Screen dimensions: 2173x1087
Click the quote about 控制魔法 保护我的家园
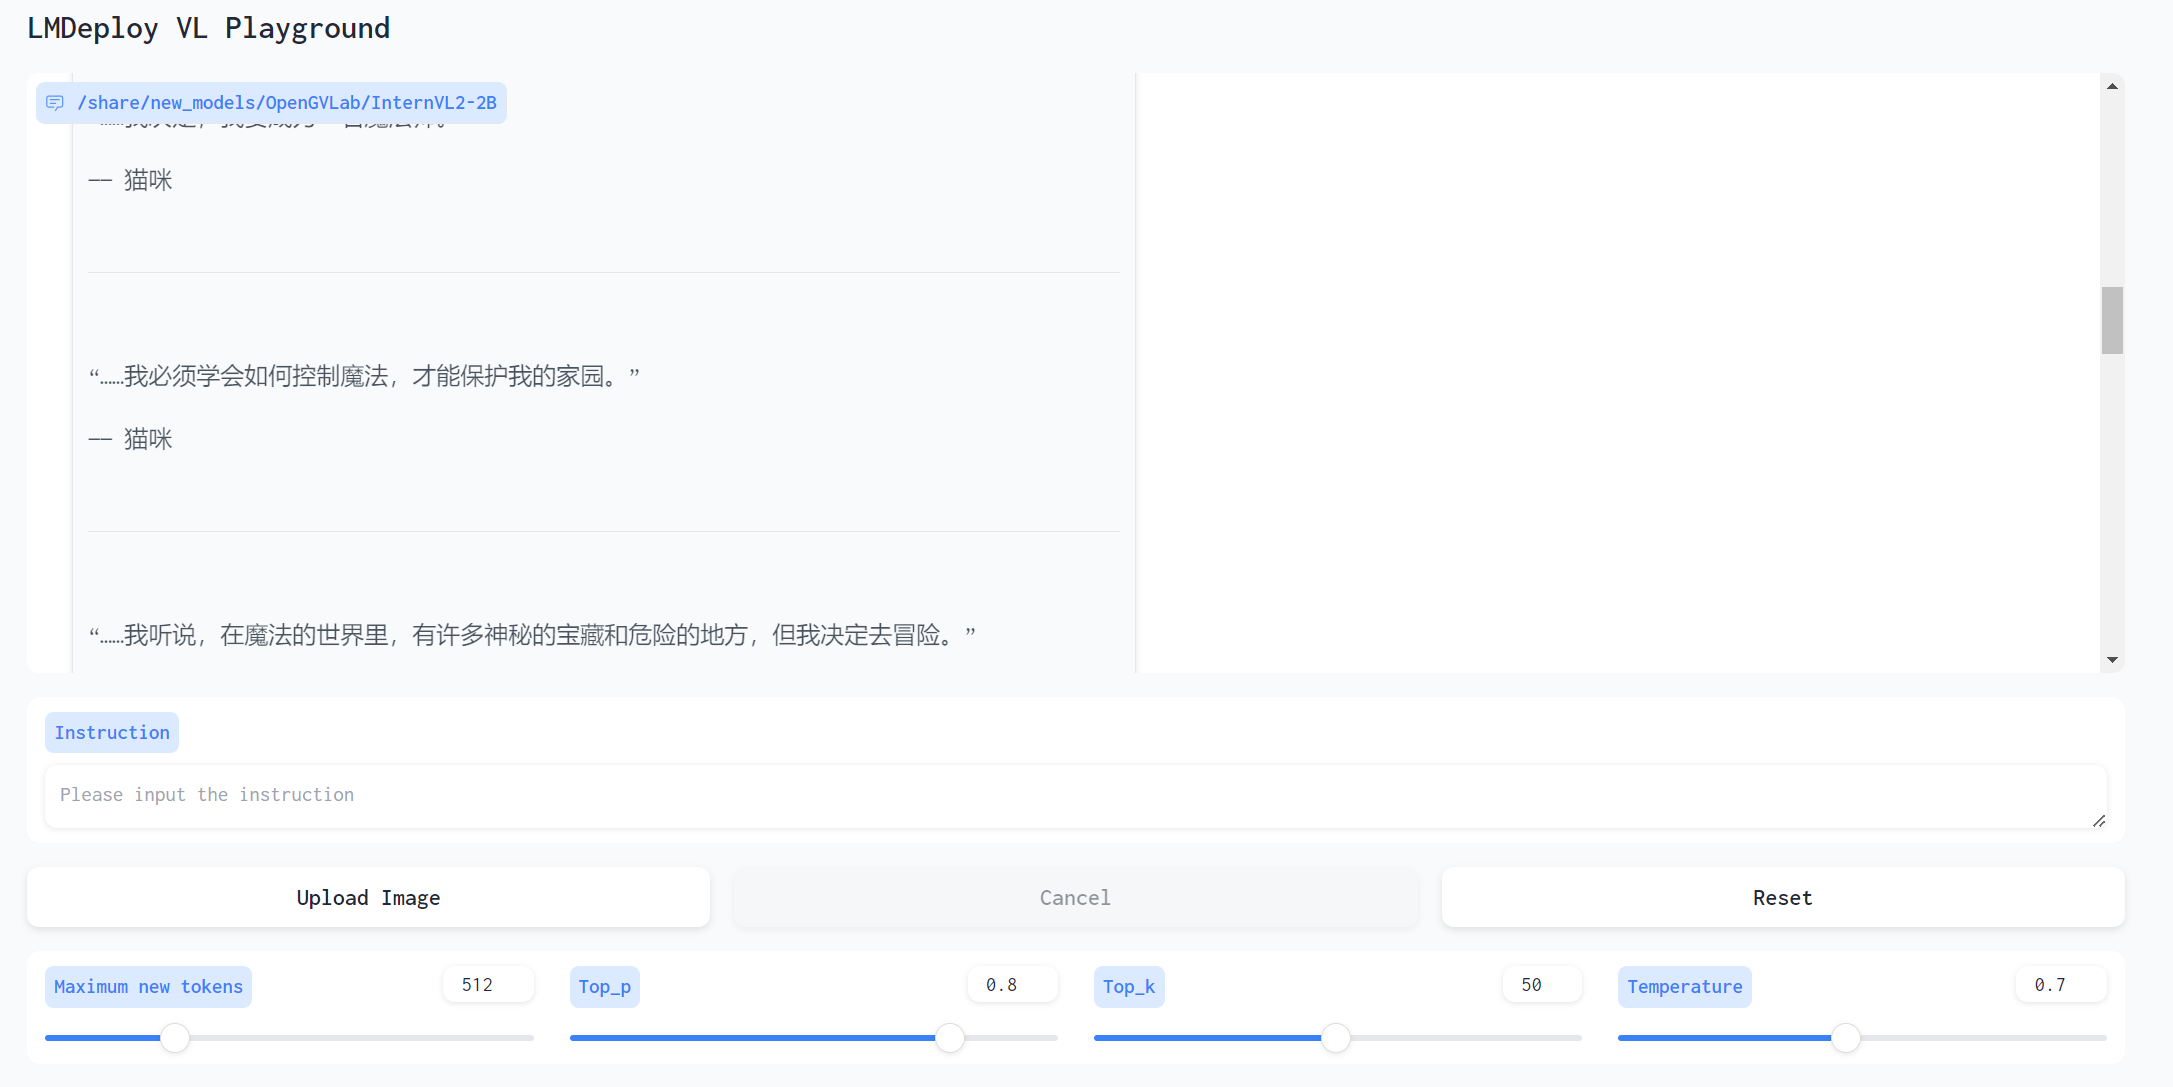(364, 376)
